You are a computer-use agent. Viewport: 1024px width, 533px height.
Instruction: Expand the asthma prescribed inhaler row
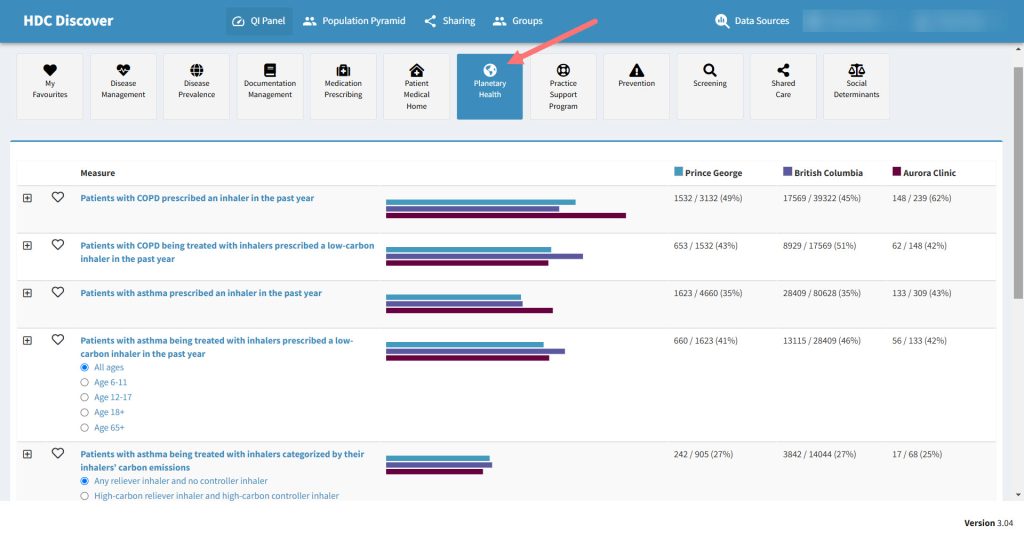point(27,293)
